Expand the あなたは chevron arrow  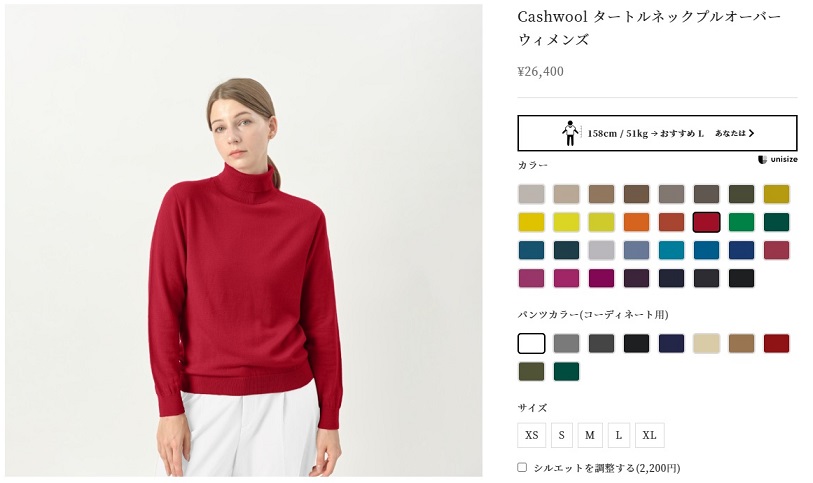pos(751,133)
